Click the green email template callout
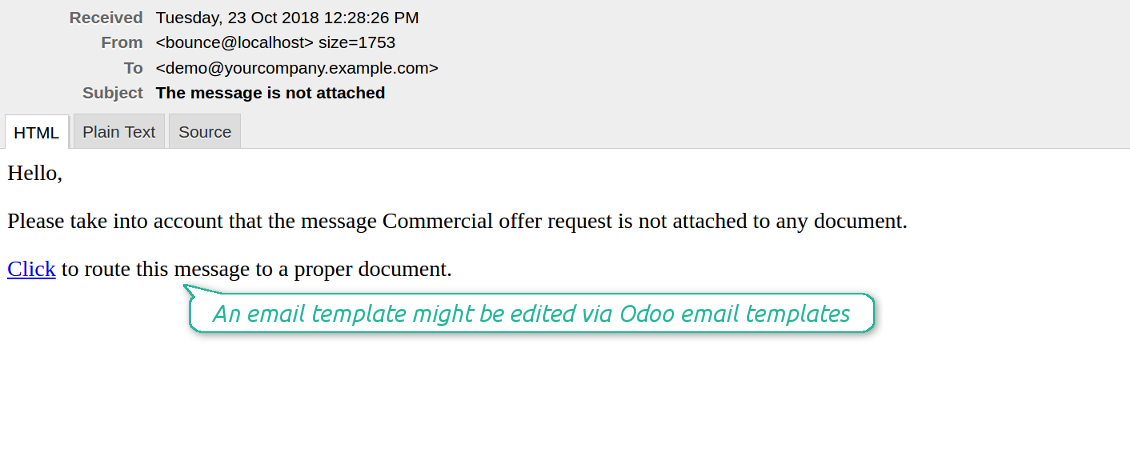Image resolution: width=1130 pixels, height=472 pixels. [531, 314]
